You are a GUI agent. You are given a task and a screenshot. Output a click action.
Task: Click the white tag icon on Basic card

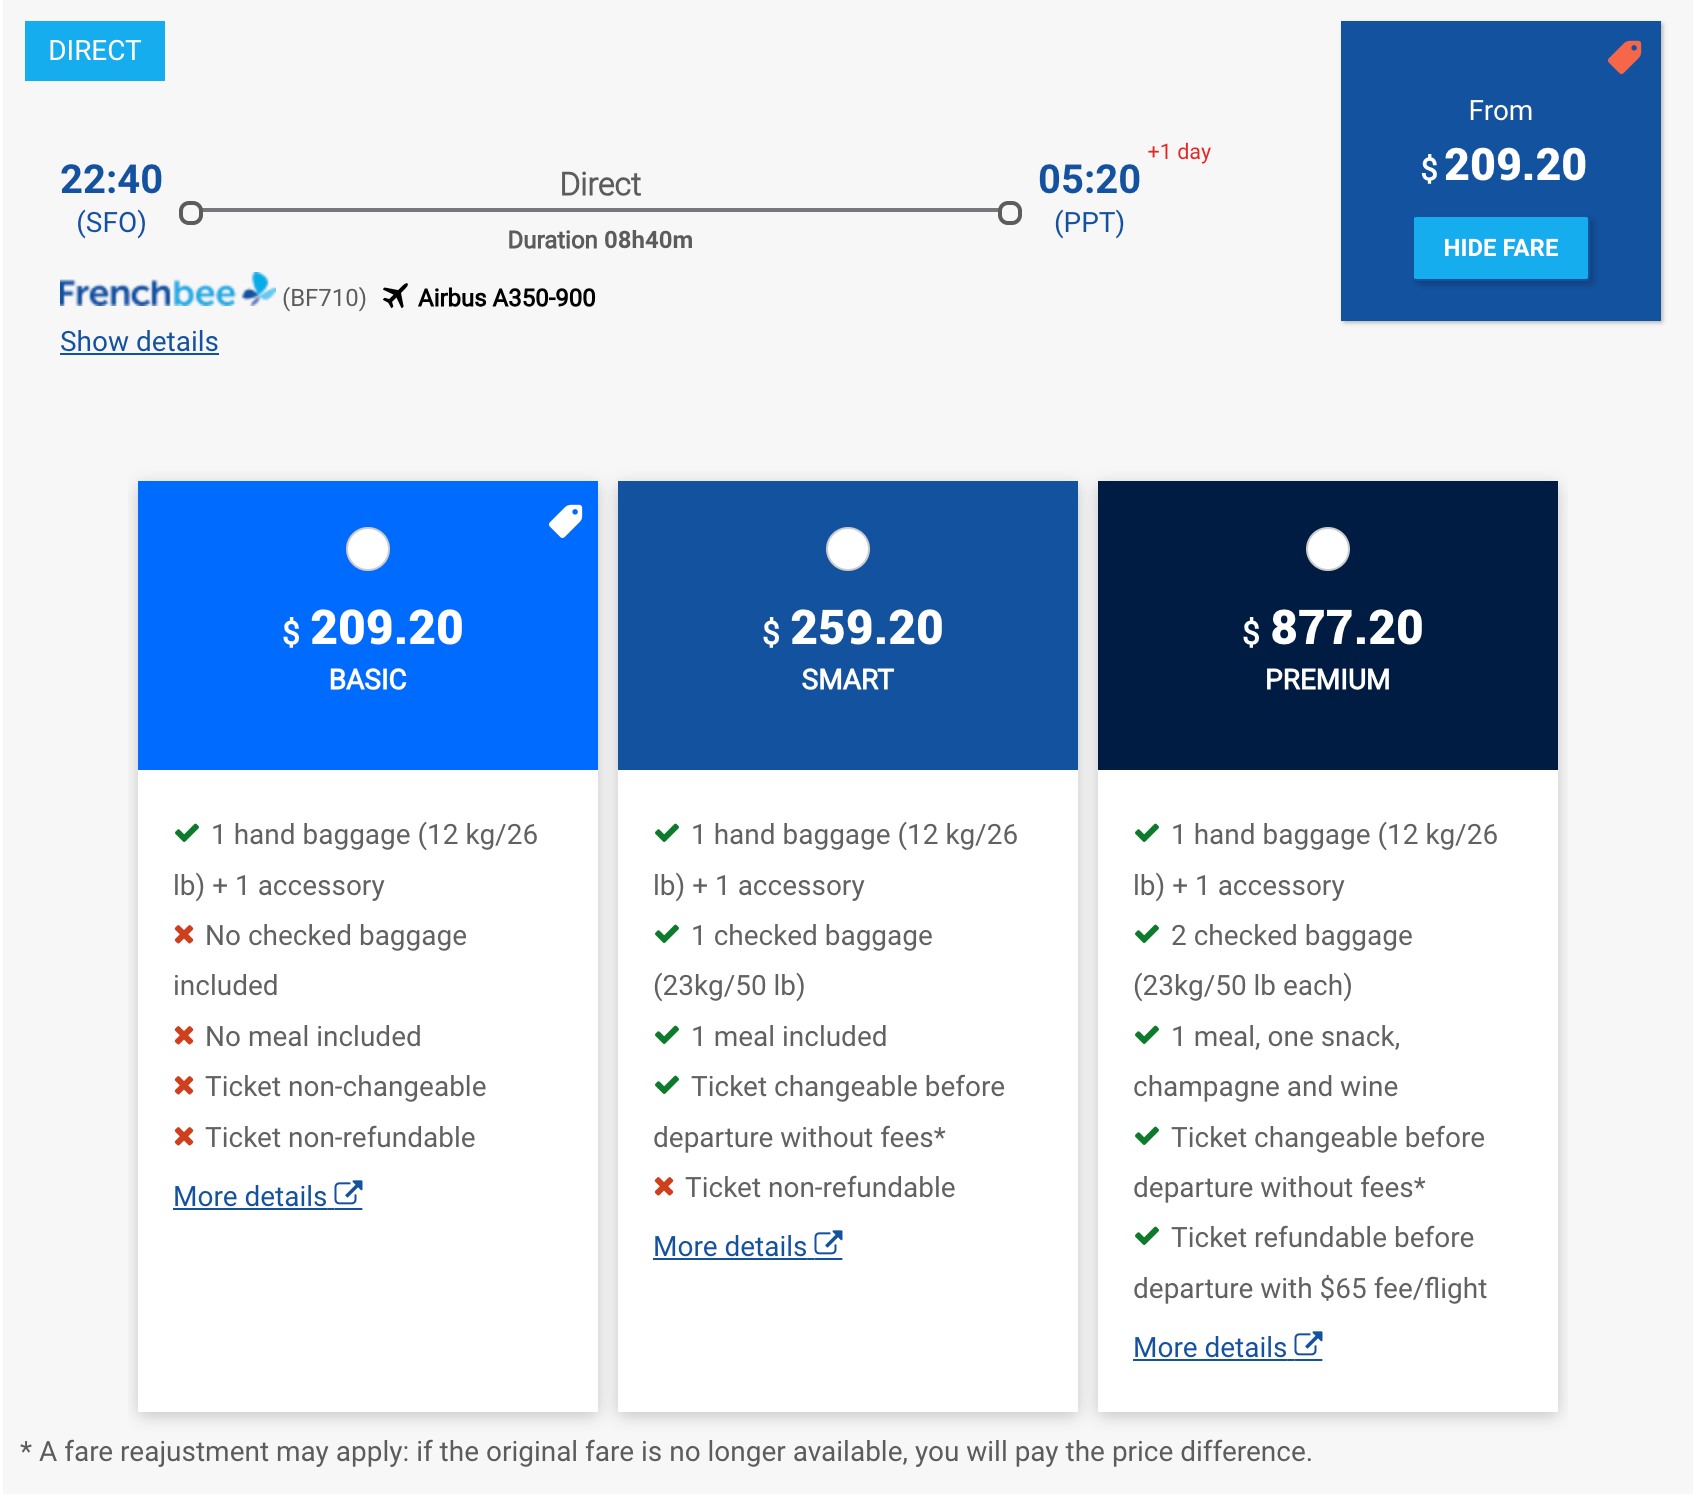565,521
